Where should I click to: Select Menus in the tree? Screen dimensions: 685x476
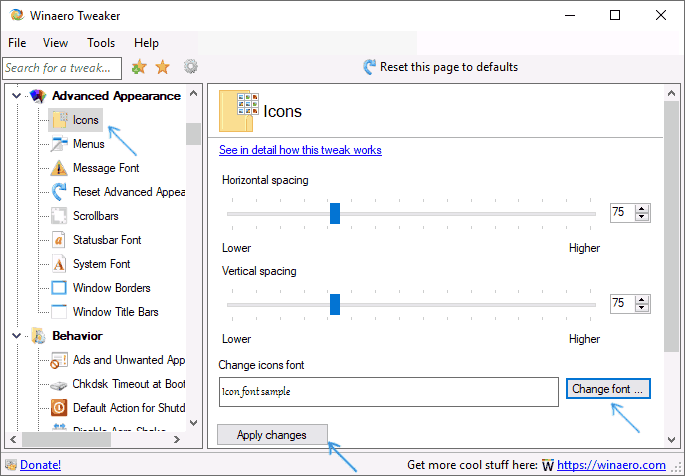[89, 144]
